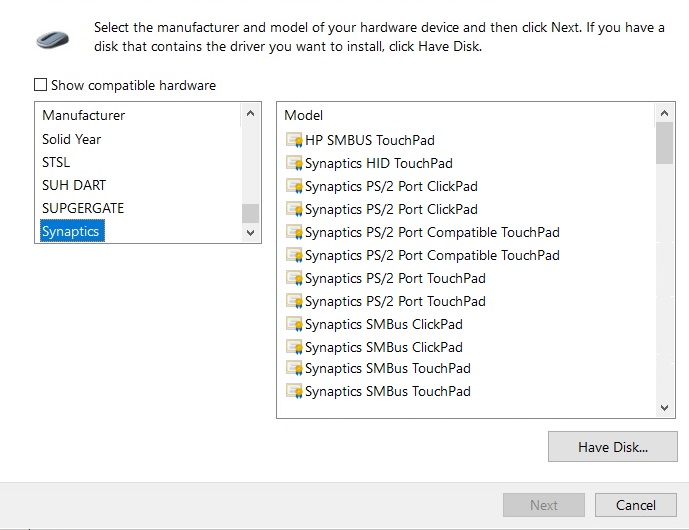Click the Model list's scroll down arrow
Image resolution: width=689 pixels, height=530 pixels.
point(665,407)
